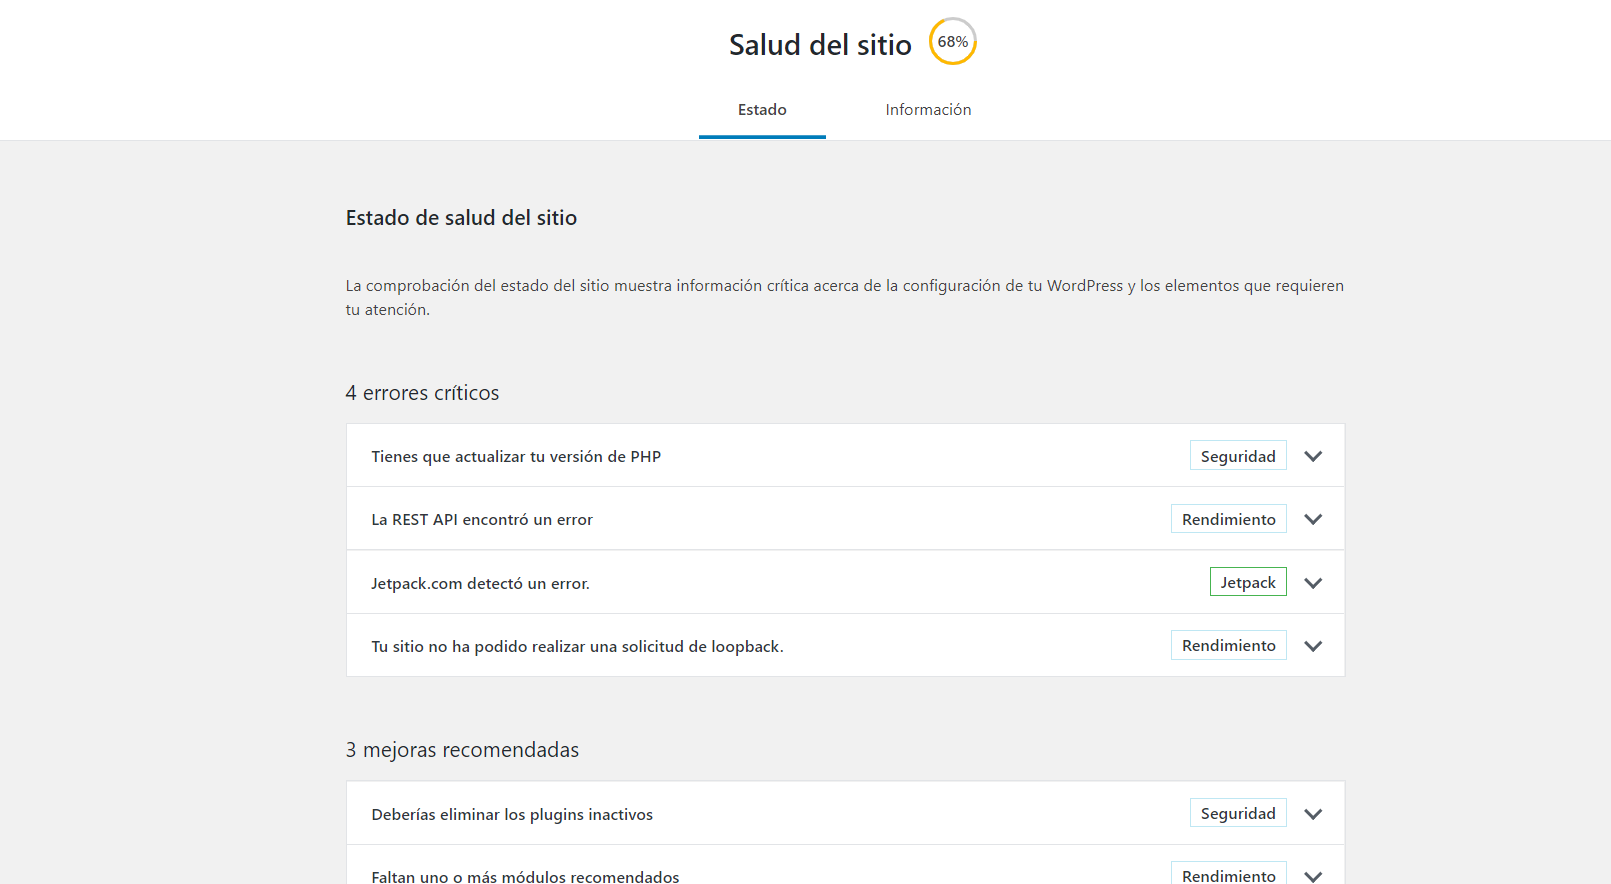Expand the PHP version update chevron
The image size is (1611, 884).
(1313, 456)
